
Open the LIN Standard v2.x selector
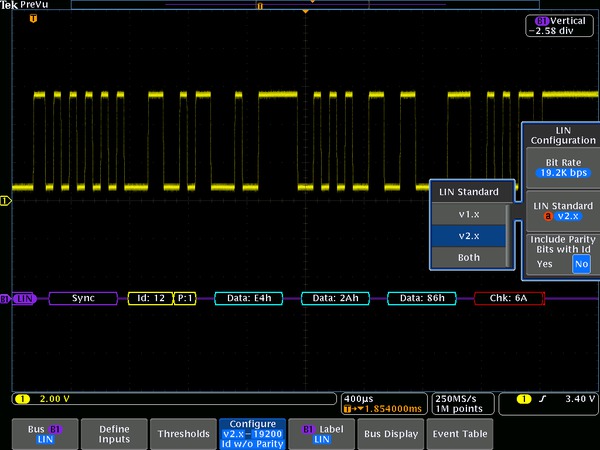pos(561,210)
